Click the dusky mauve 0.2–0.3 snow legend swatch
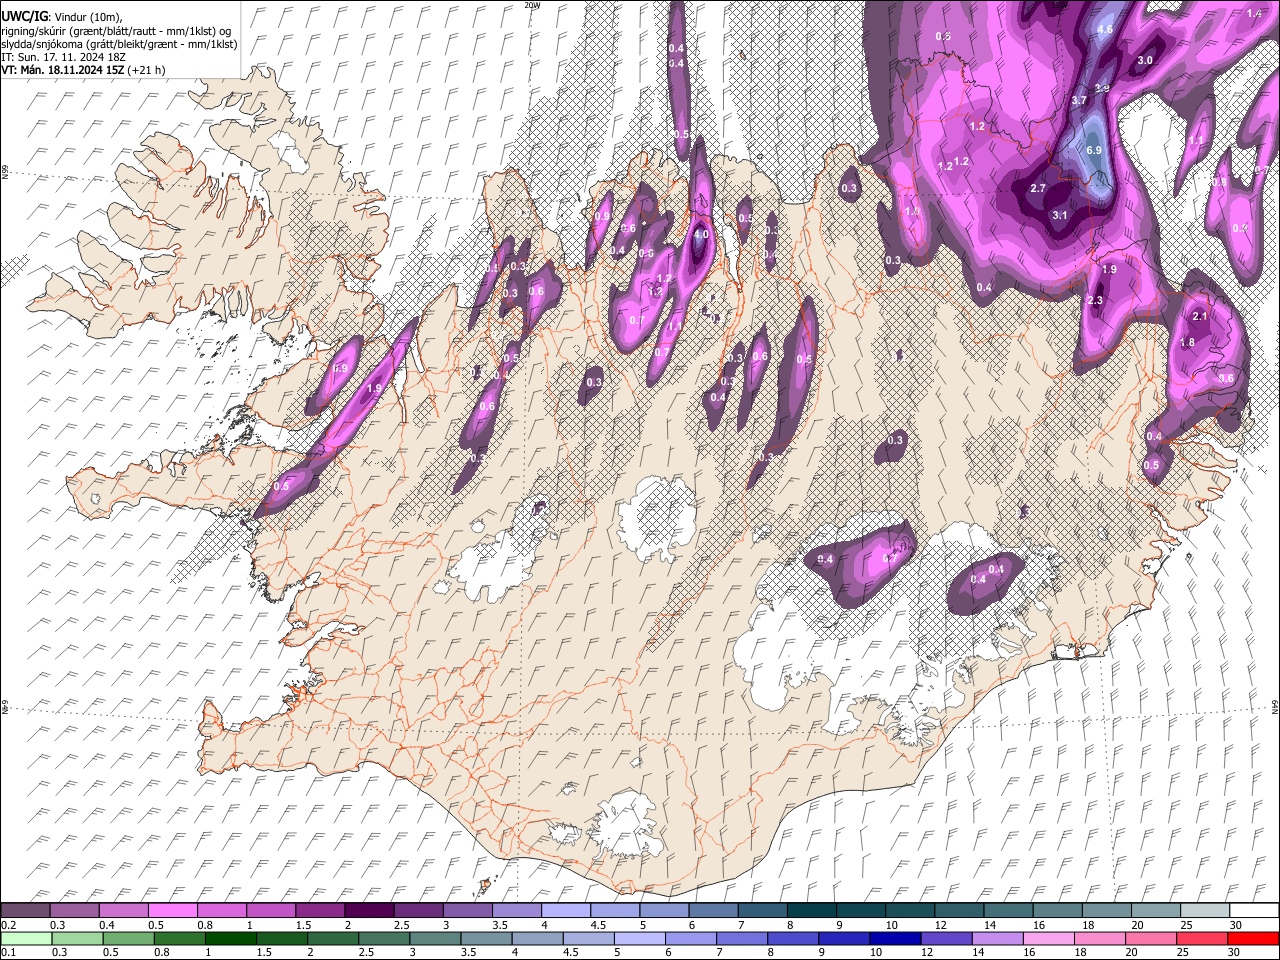 (26, 911)
